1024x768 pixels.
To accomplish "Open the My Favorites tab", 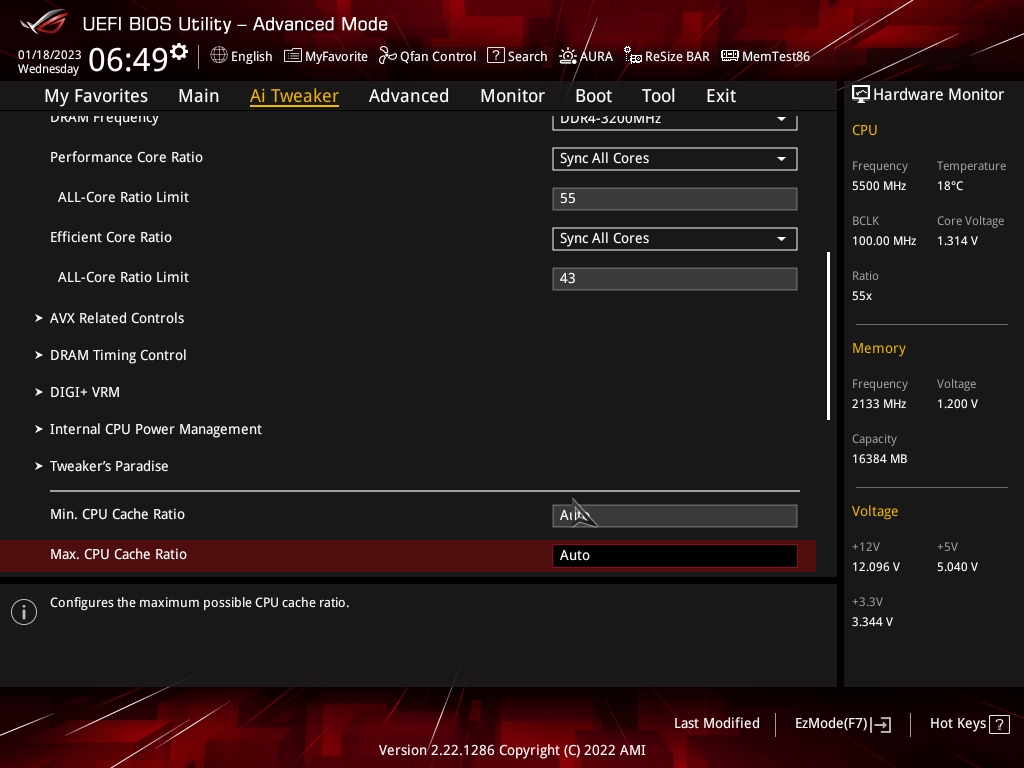I will 96,96.
